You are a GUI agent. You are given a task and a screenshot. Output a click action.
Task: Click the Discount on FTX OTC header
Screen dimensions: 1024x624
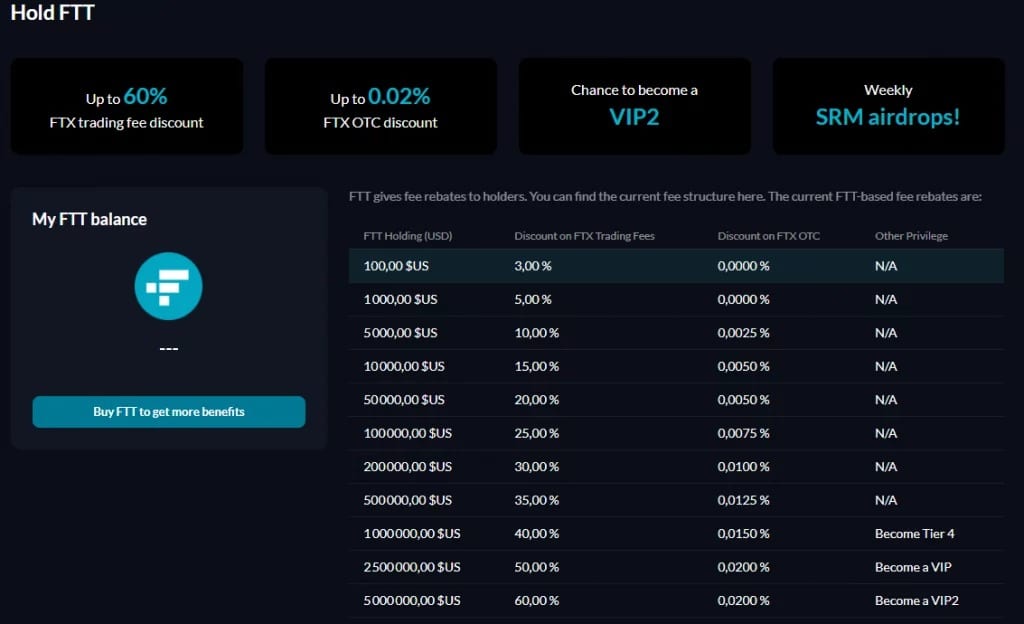pyautogui.click(x=768, y=236)
